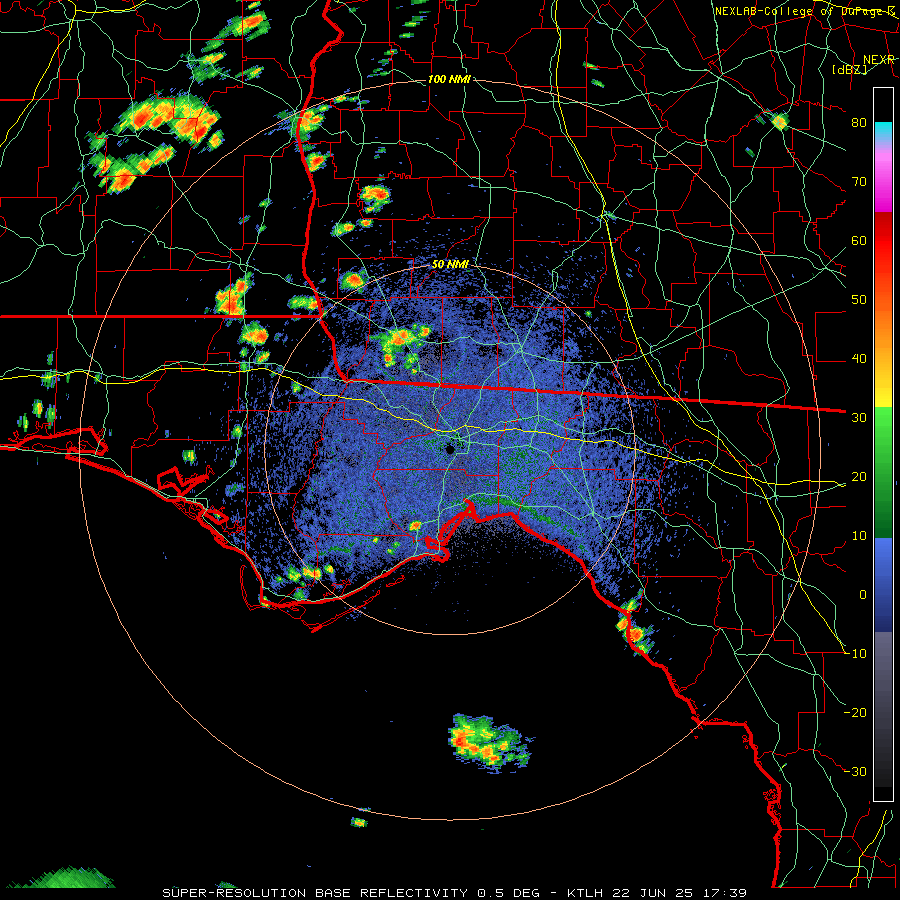Select the 10 dBZ legend value
The image size is (900, 900).
[859, 536]
